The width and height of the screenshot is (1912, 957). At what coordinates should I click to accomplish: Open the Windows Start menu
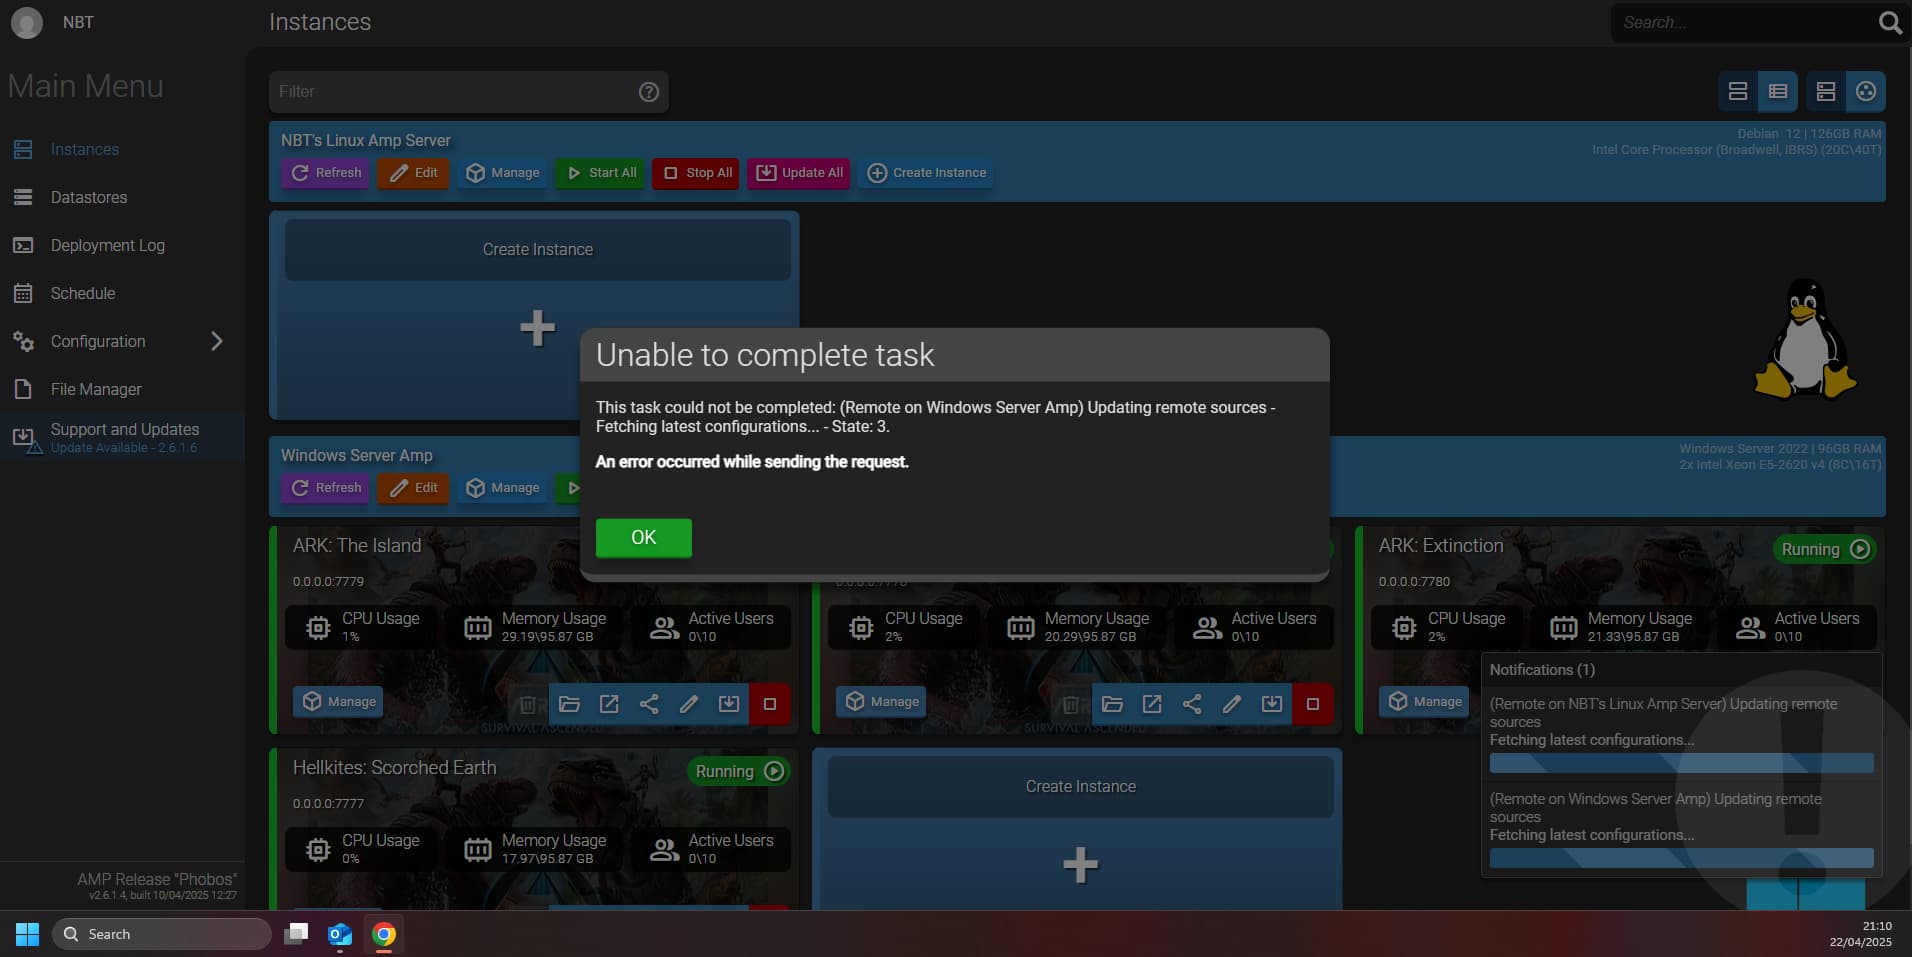coord(27,934)
